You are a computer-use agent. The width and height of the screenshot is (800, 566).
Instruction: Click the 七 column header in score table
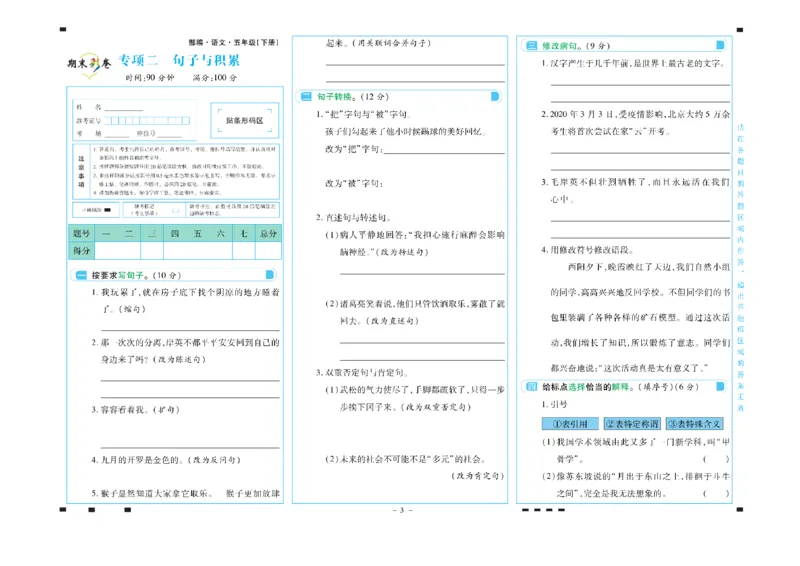click(244, 233)
